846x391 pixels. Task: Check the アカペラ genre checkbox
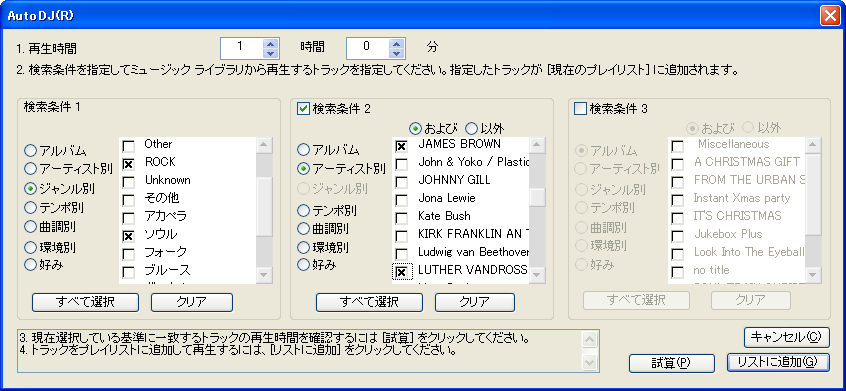[128, 218]
